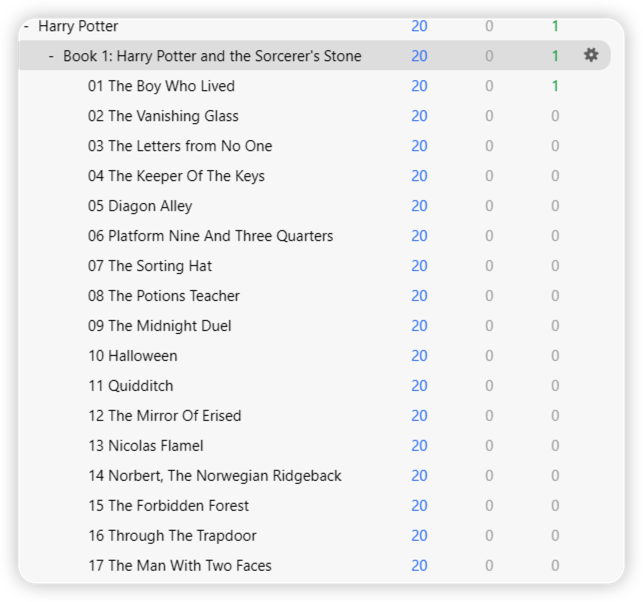Click learn count 0 for Platform Nine And Three Quarters
Screen dimensions: 643x602
click(489, 236)
